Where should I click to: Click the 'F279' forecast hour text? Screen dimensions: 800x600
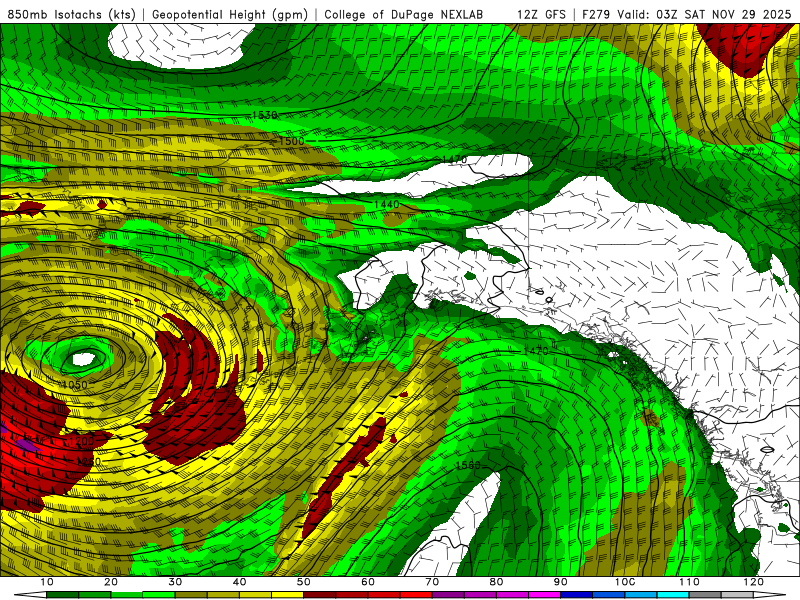[597, 15]
